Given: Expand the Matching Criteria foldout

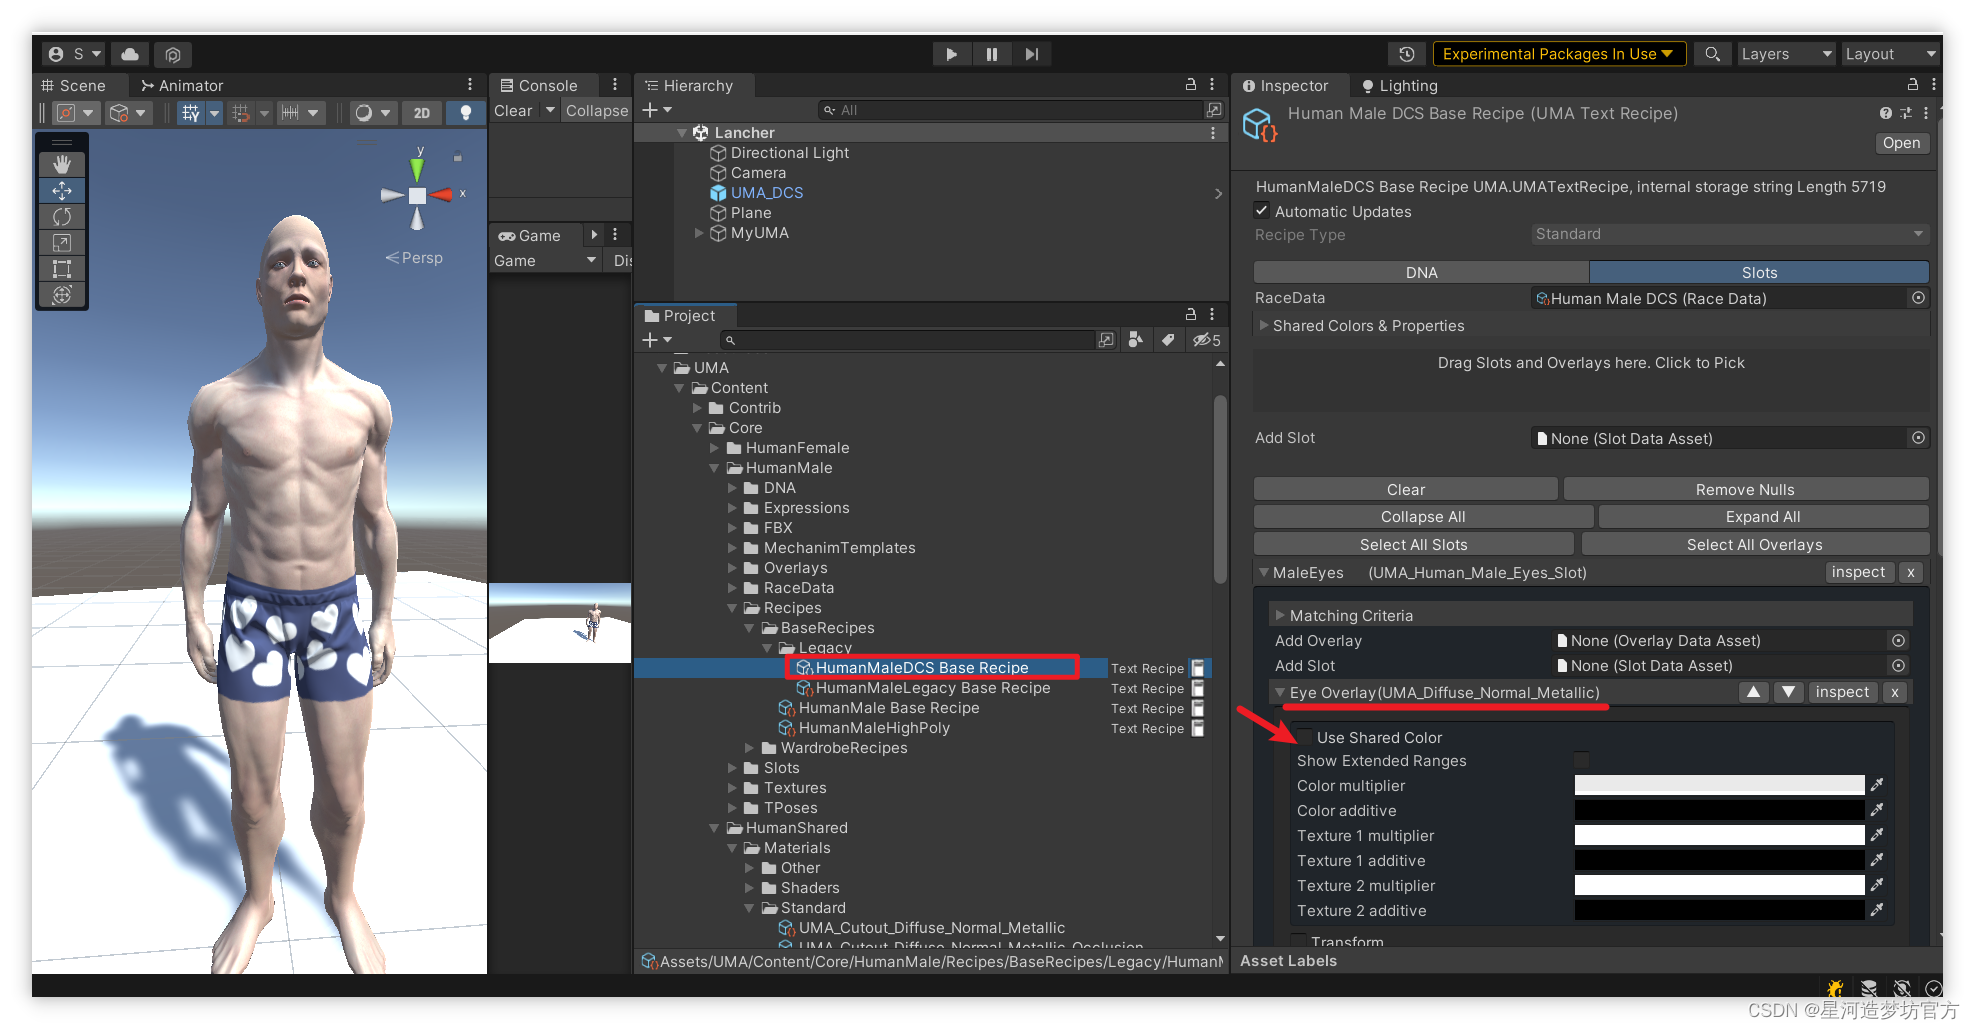Looking at the screenshot, I should (1279, 616).
